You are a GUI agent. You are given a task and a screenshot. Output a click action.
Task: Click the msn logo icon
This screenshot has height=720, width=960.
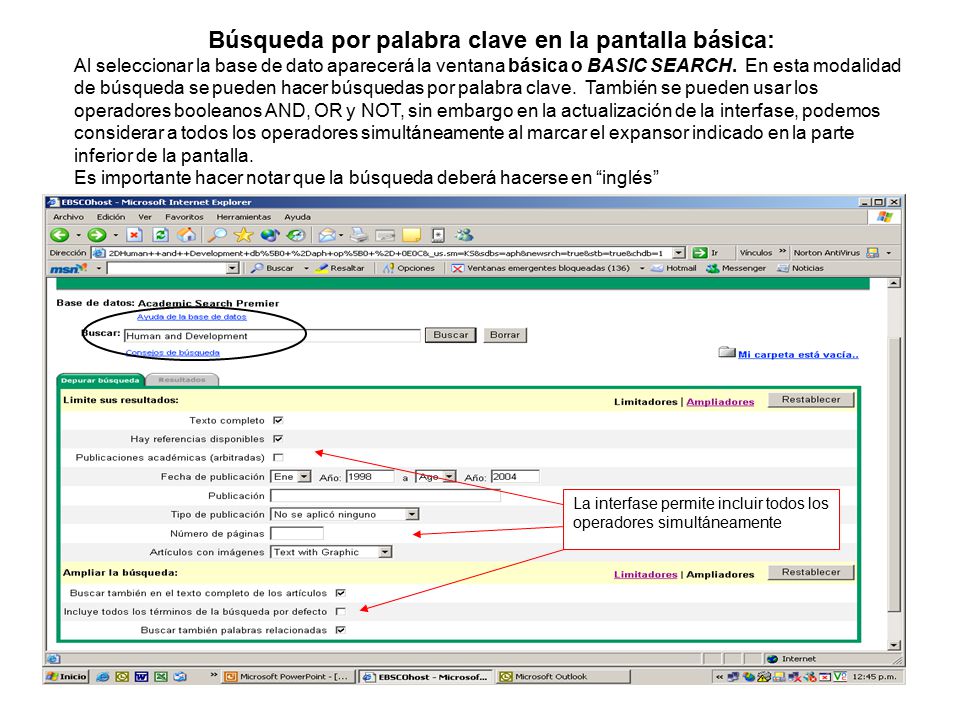coord(68,268)
